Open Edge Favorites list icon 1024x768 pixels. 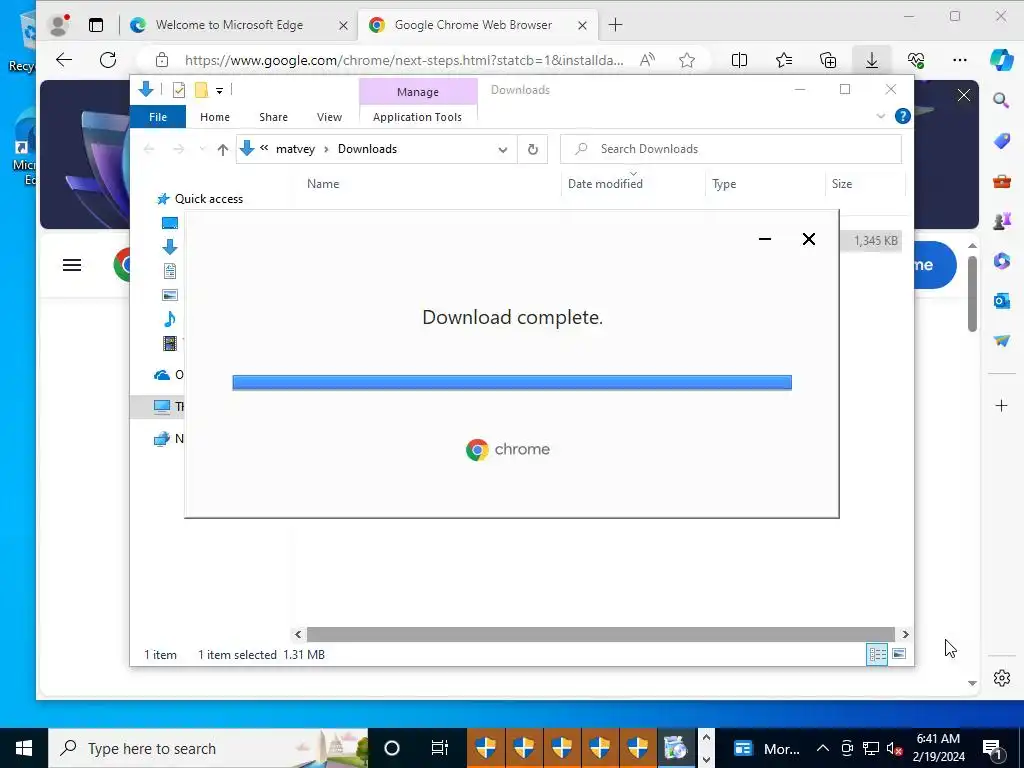784,60
